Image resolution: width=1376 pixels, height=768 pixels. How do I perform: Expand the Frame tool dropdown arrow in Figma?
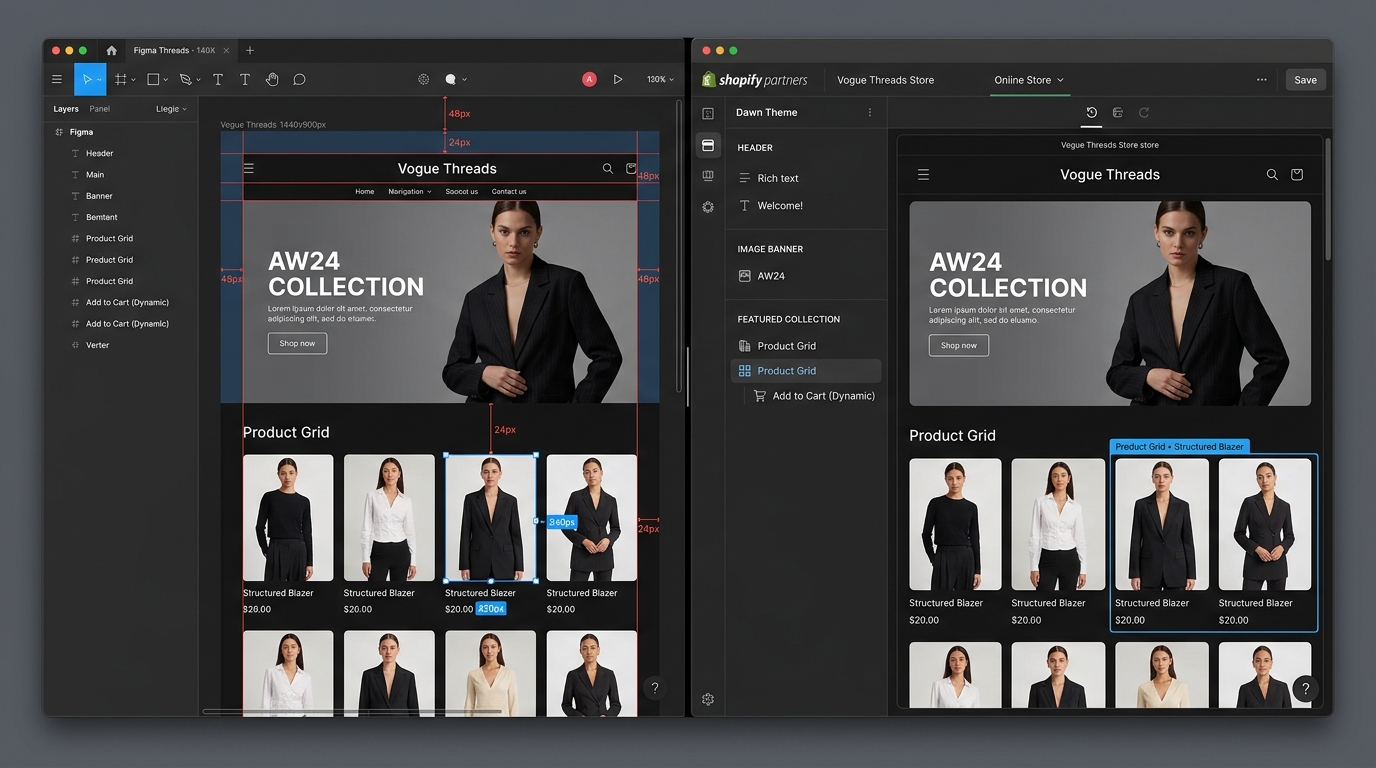coord(133,80)
